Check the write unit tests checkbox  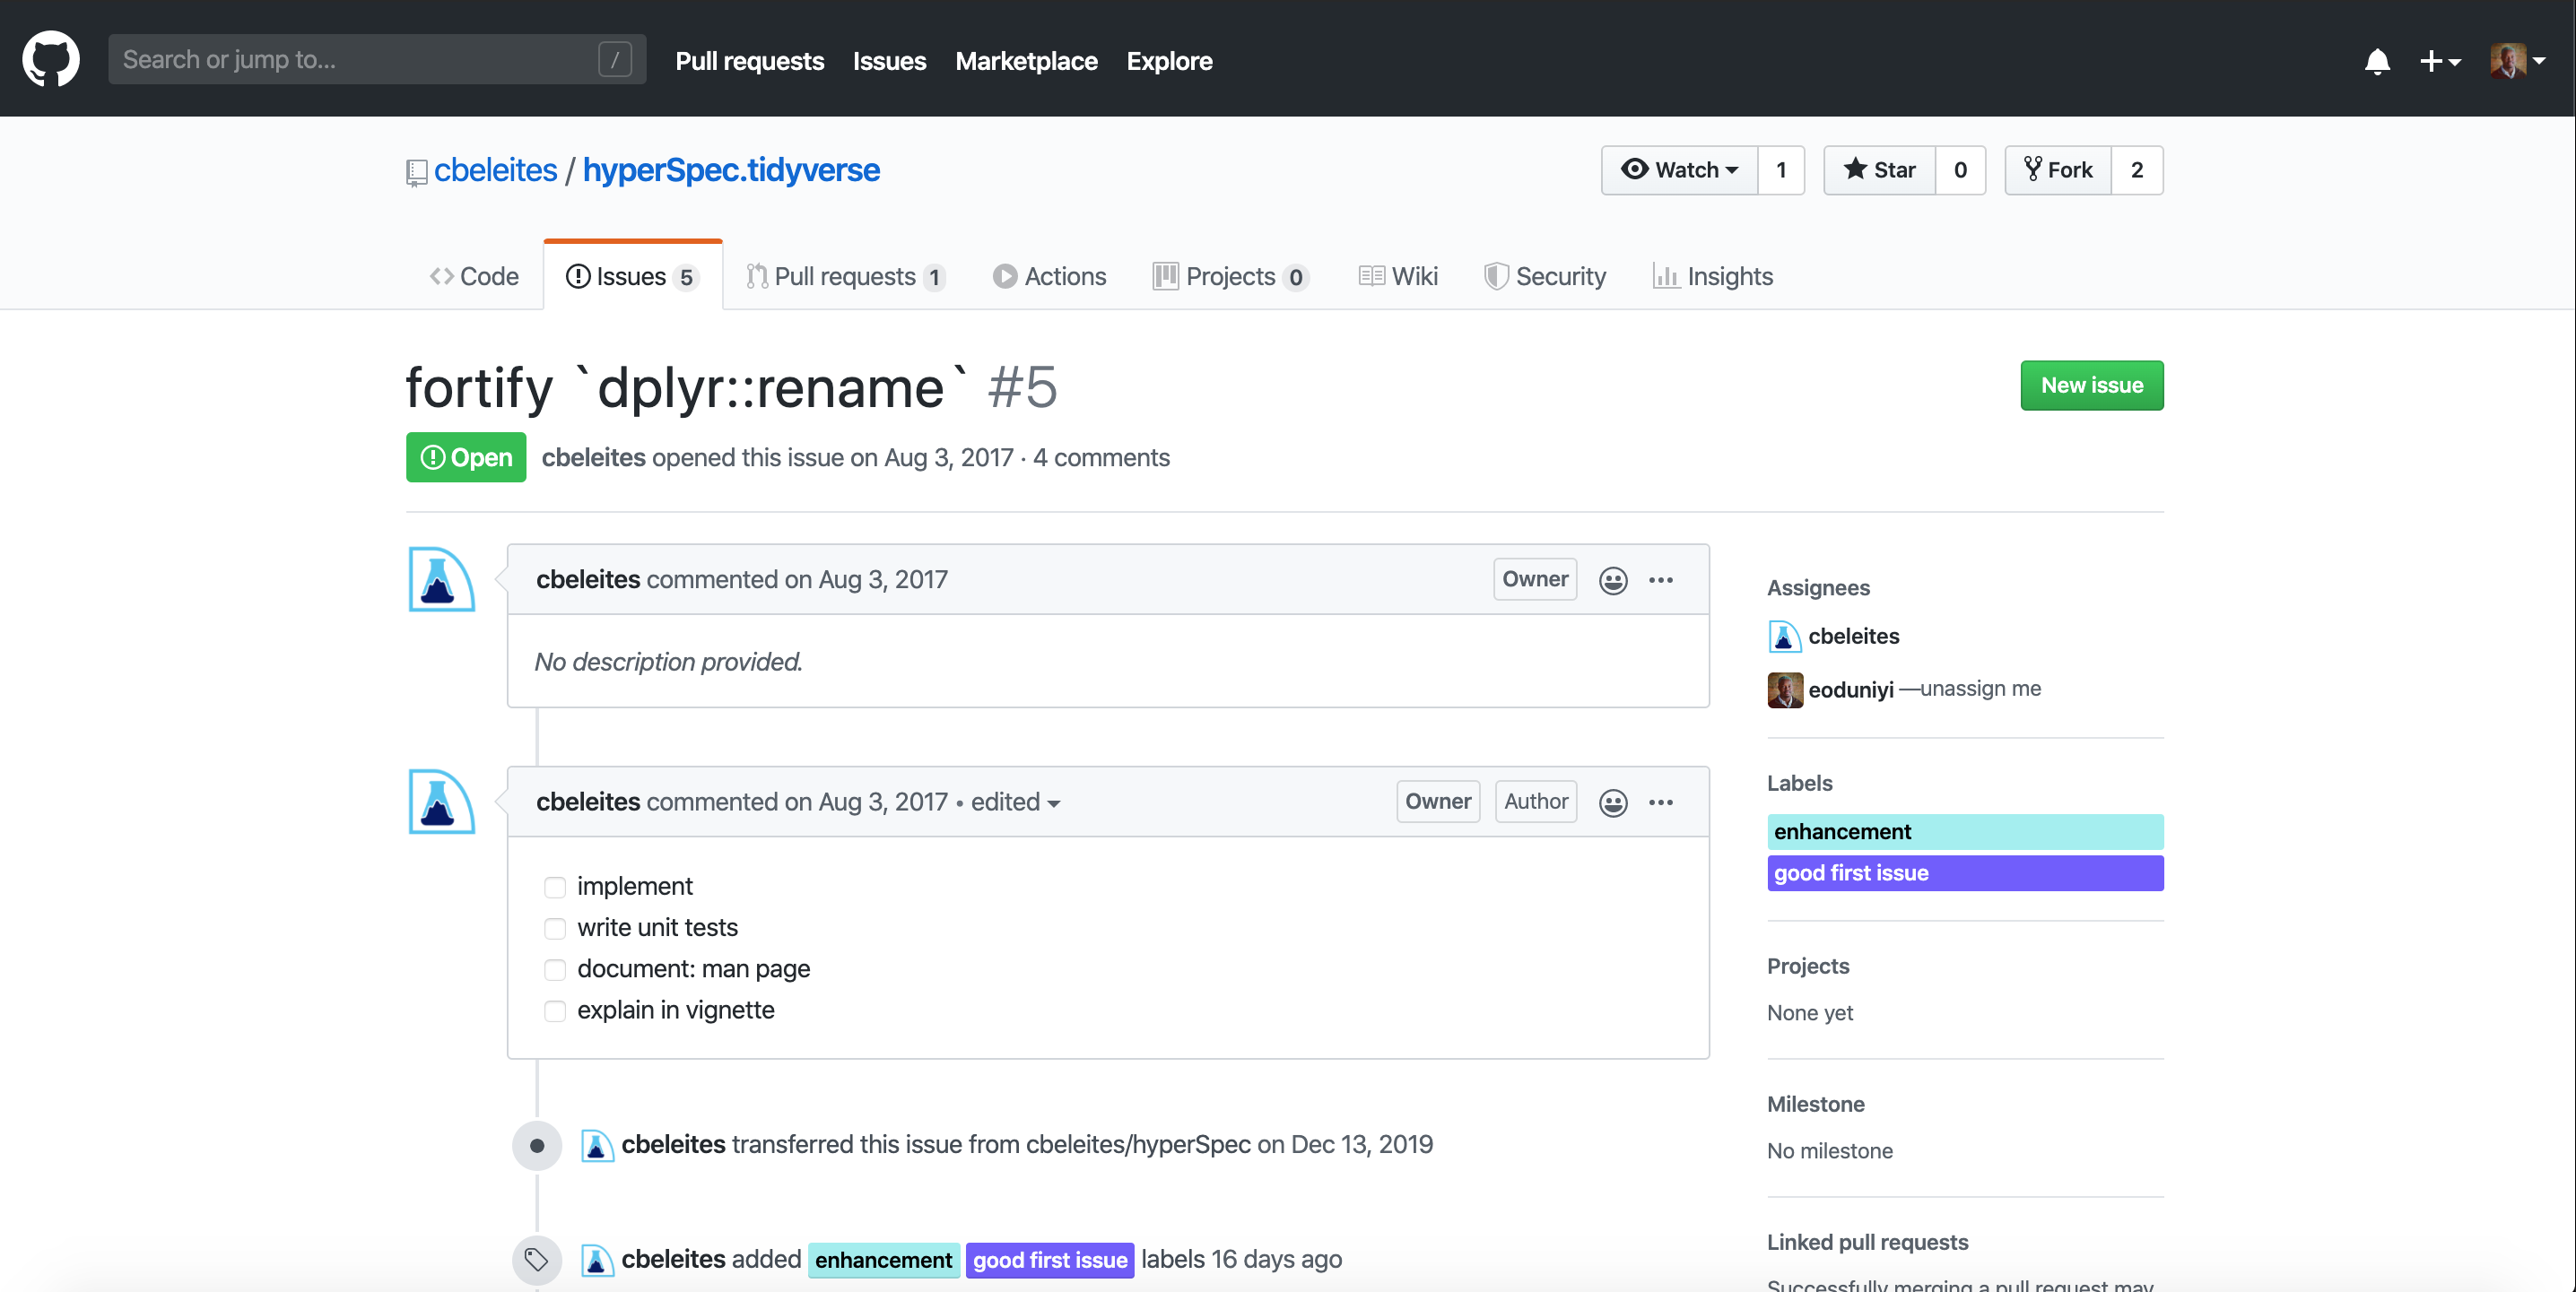tap(555, 928)
